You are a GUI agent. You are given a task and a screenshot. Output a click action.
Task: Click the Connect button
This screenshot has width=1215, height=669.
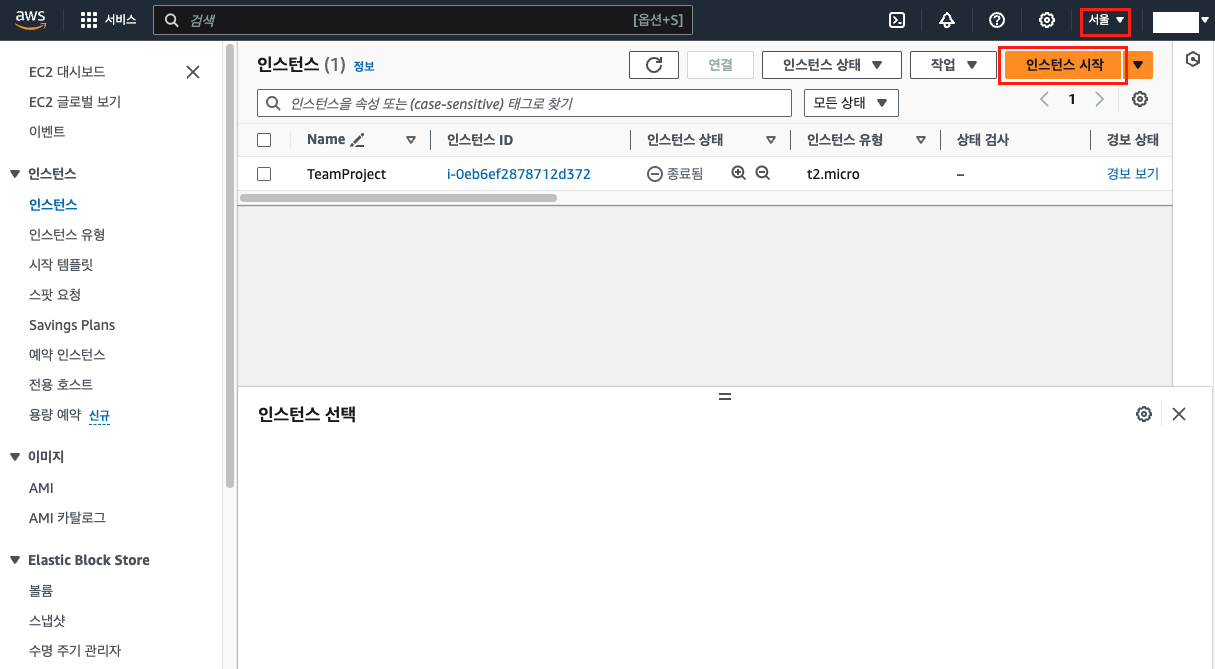point(720,65)
